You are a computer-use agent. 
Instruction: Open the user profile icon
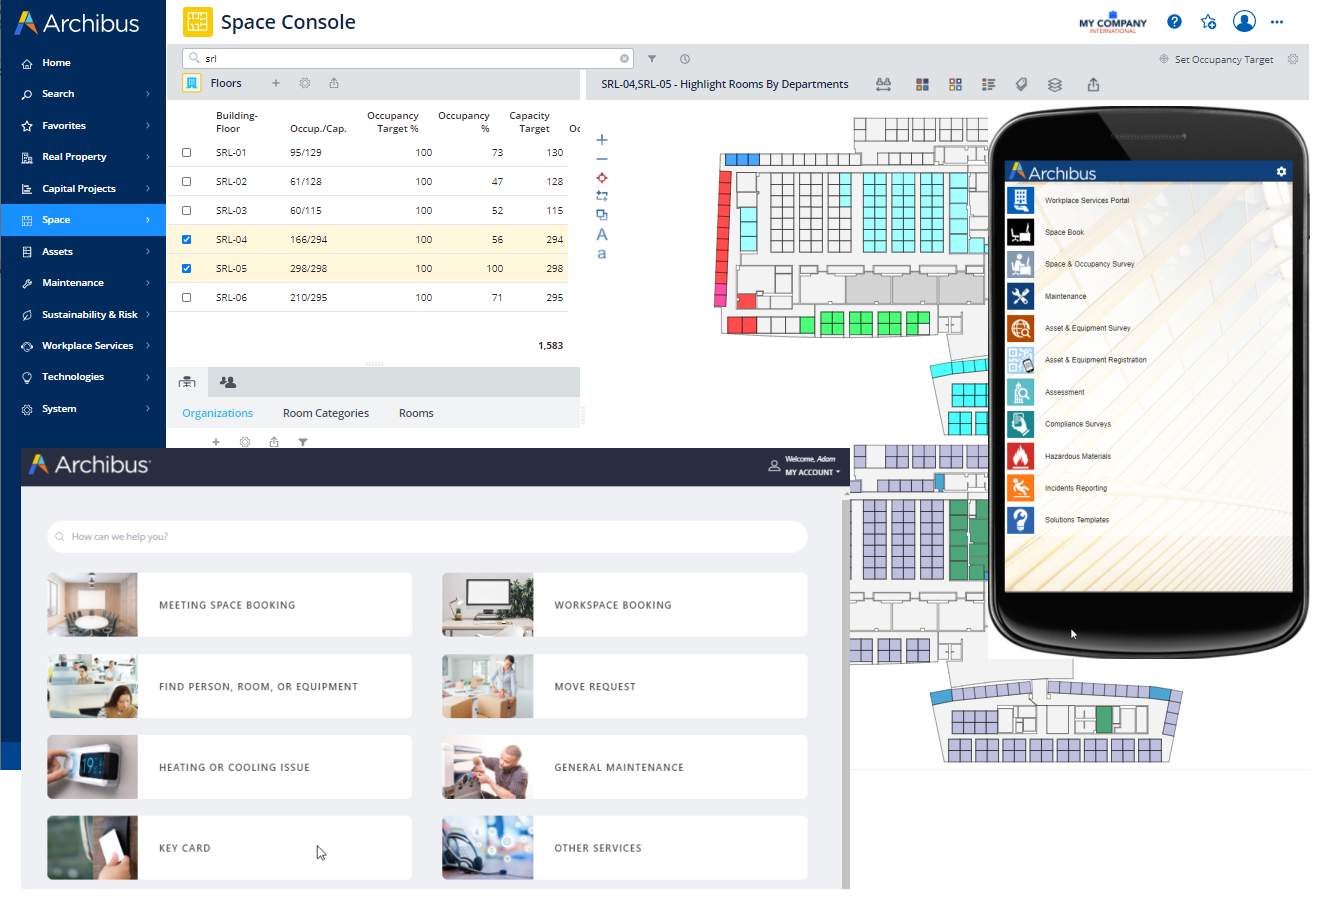1244,21
